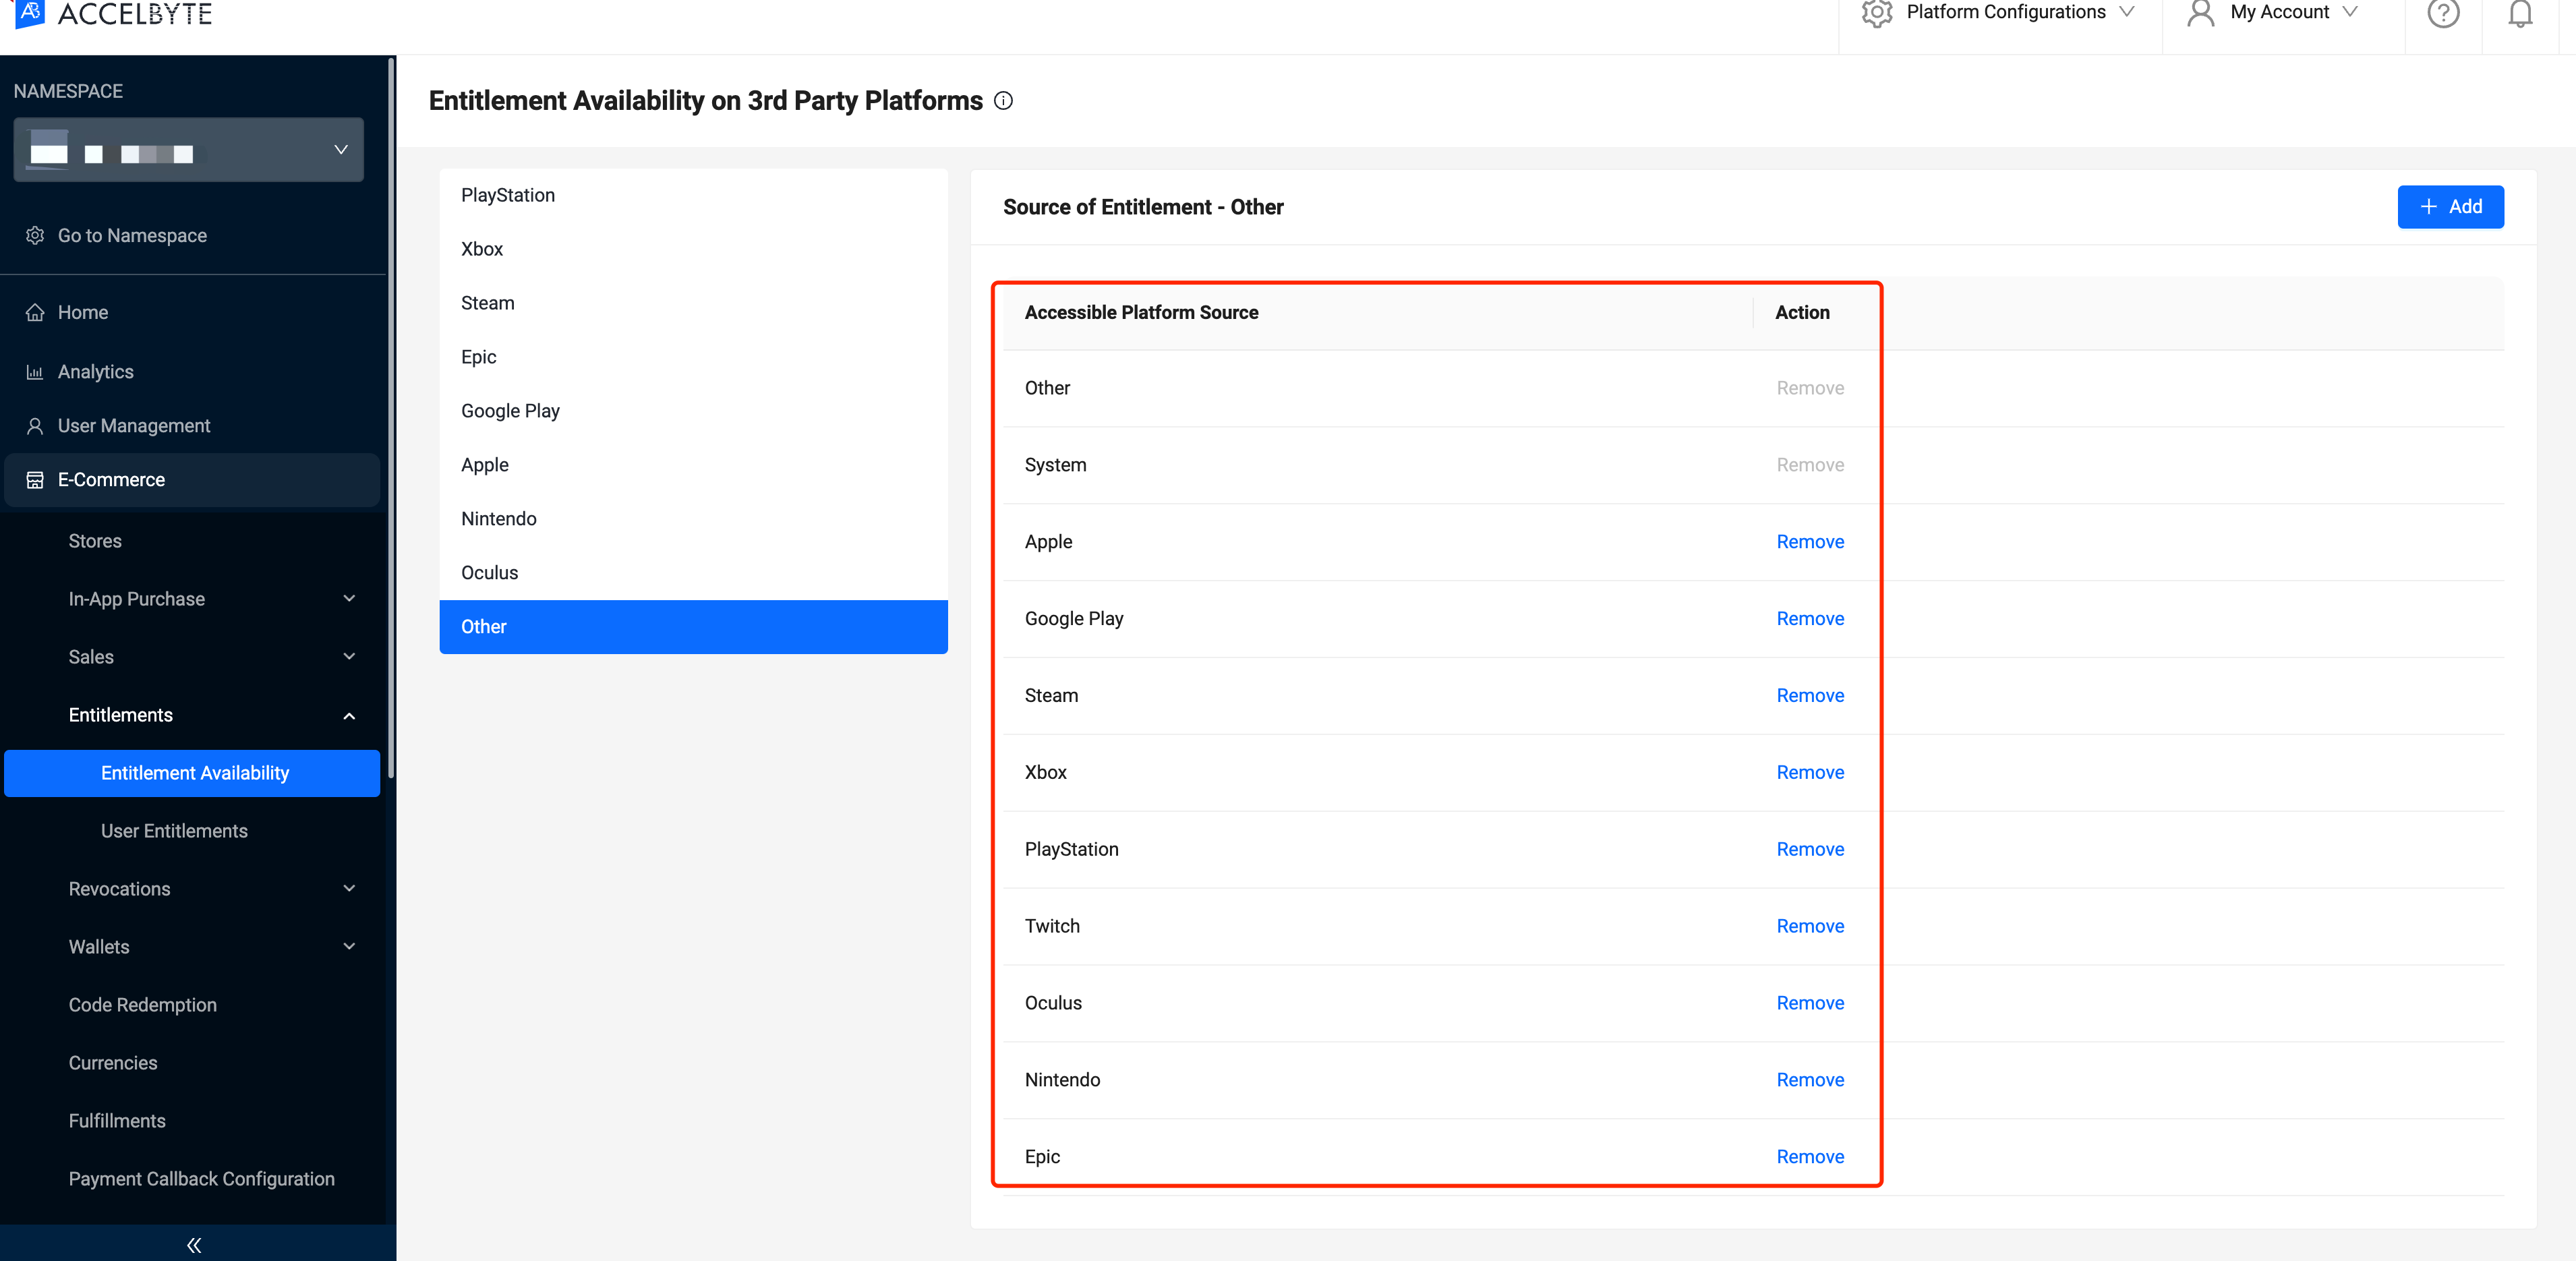Click the Add button
The image size is (2576, 1261).
pos(2450,207)
